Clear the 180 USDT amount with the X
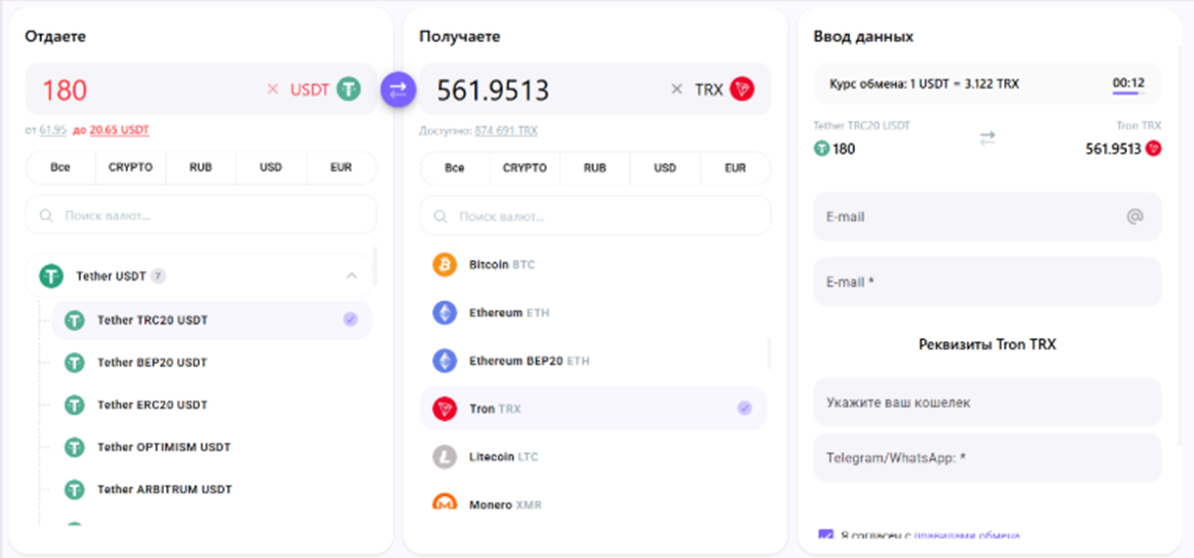The image size is (1194, 558). (273, 89)
